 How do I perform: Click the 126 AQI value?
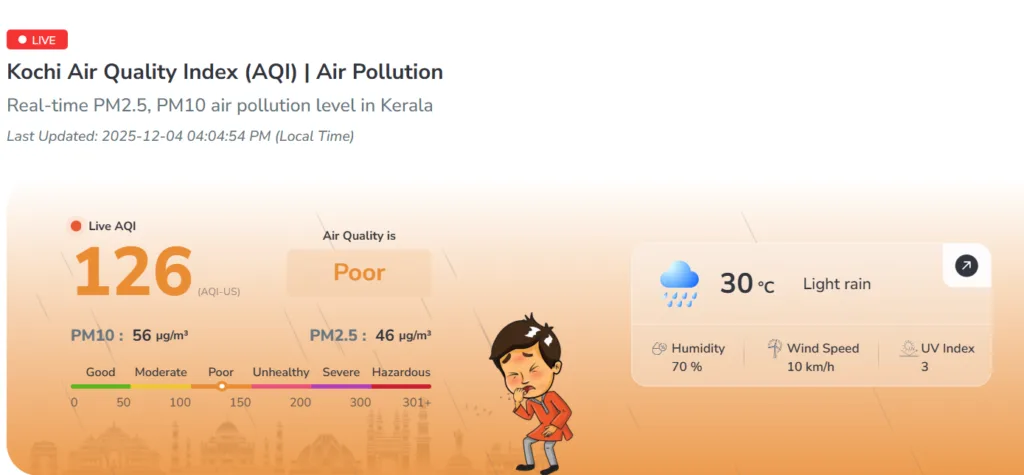(133, 271)
